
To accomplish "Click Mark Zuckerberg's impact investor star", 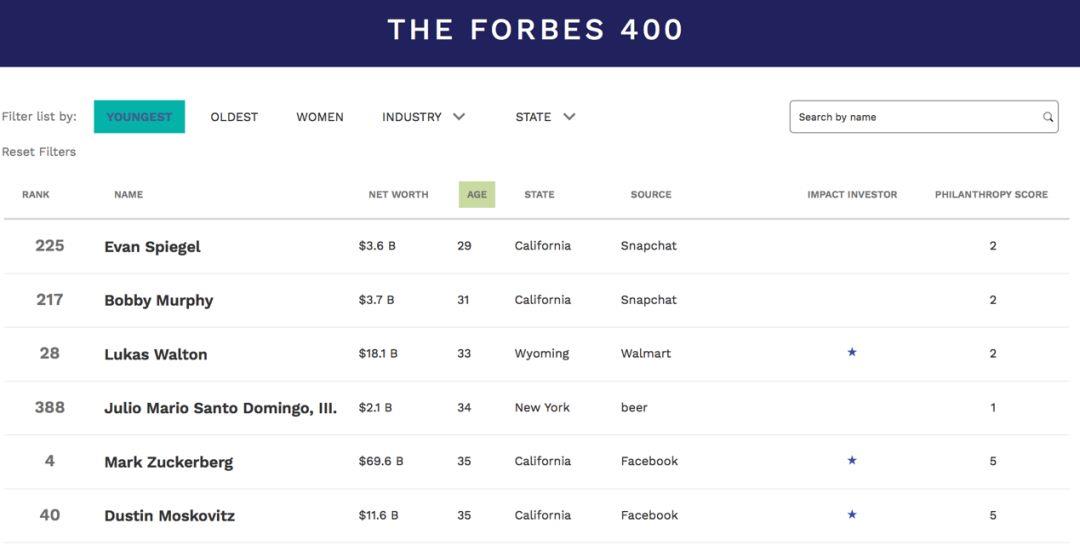I will tap(852, 461).
